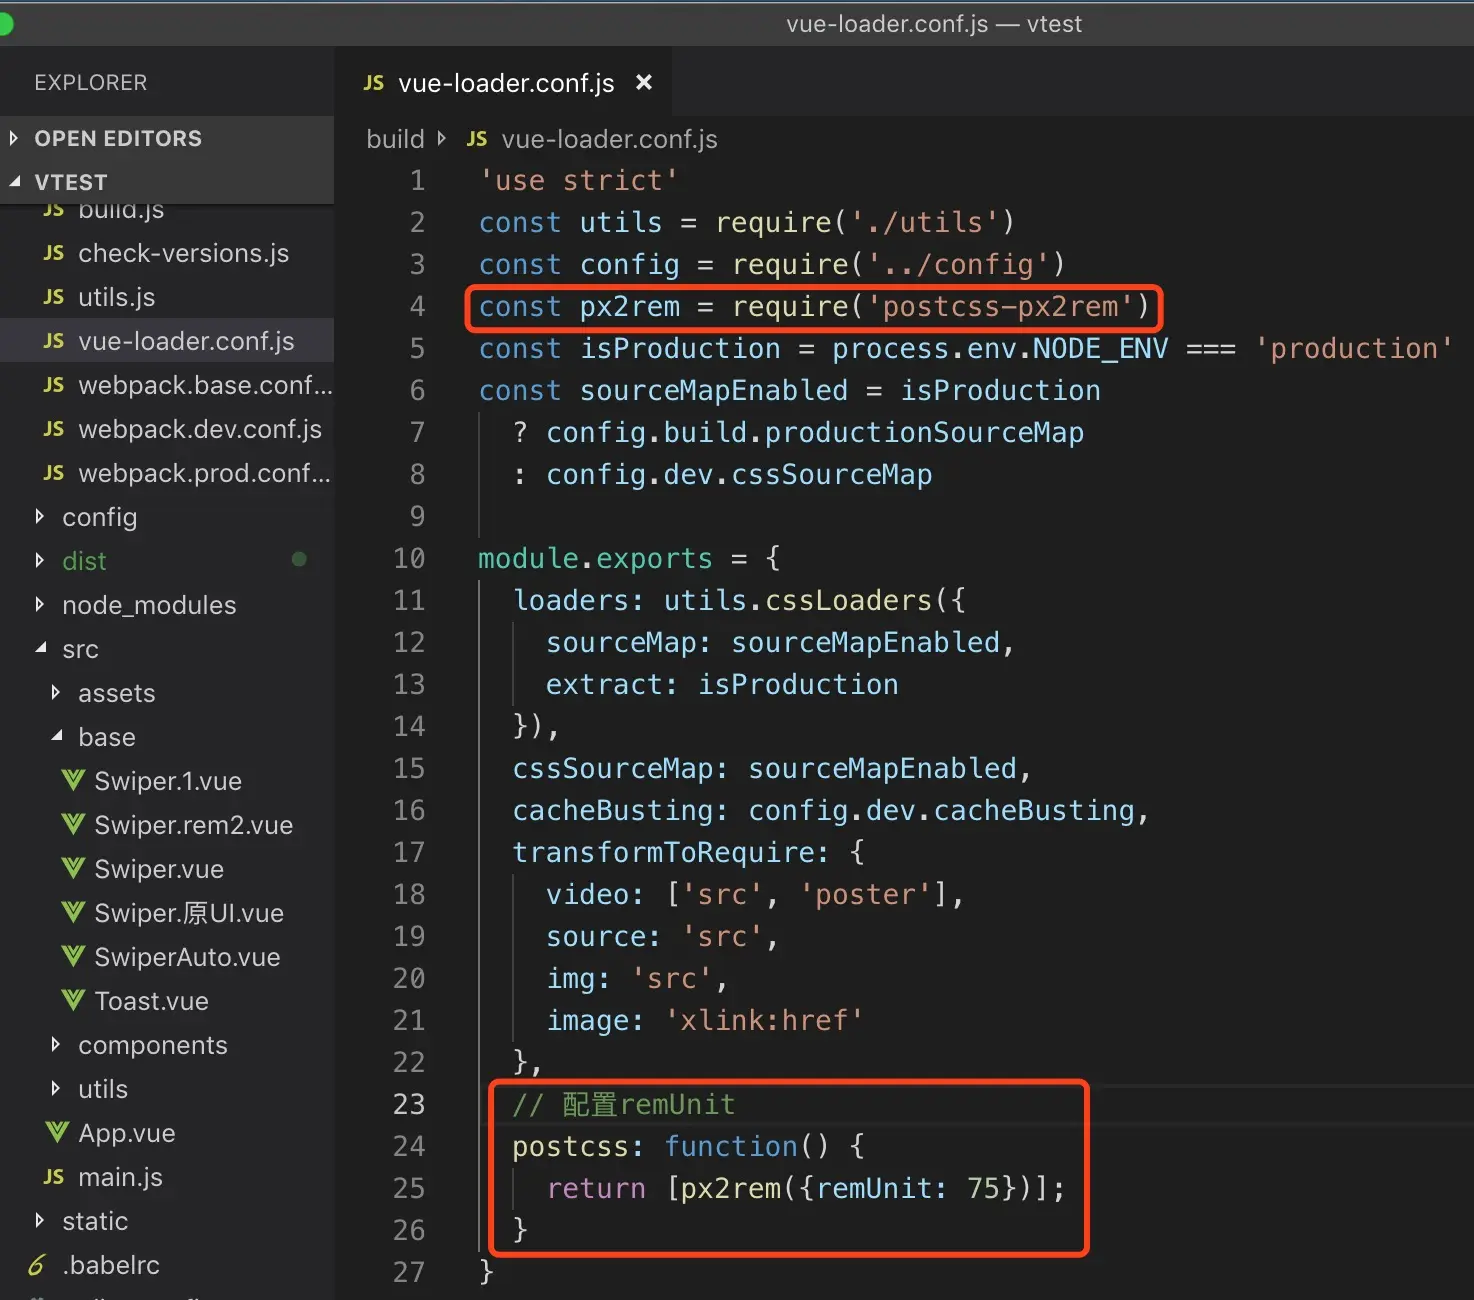Viewport: 1474px width, 1300px height.
Task: Click the JS icon on the editor tab
Action: 374,83
